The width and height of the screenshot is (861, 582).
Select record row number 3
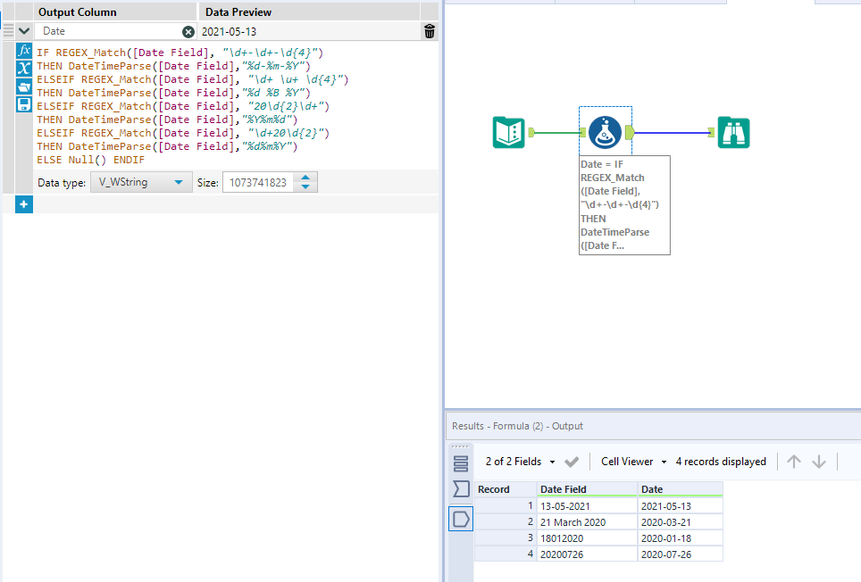pos(505,538)
